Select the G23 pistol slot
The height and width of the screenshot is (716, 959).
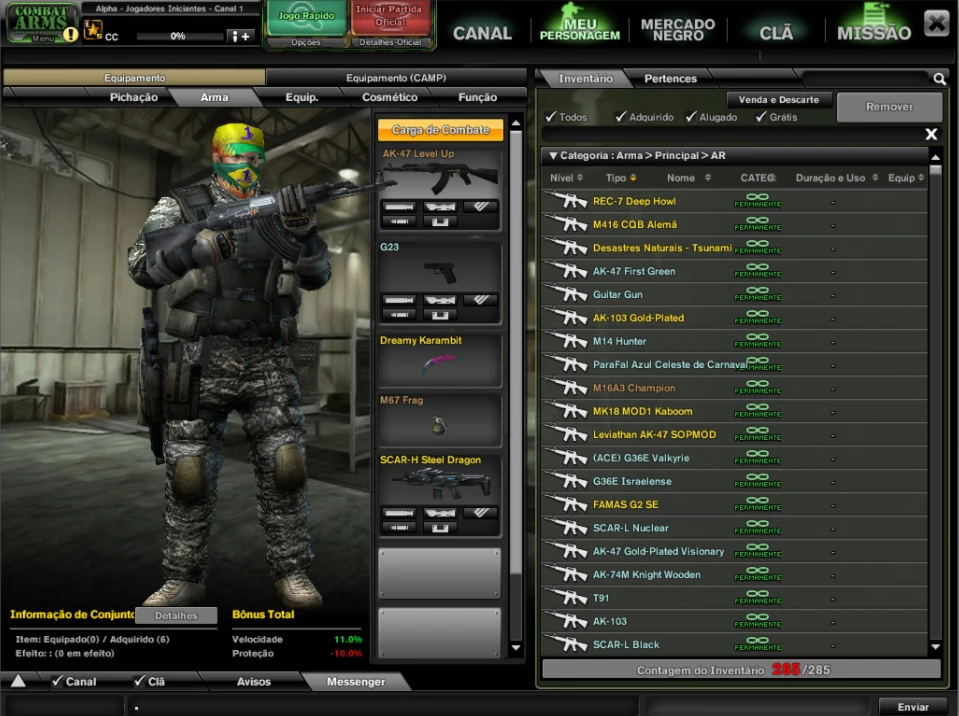(438, 272)
